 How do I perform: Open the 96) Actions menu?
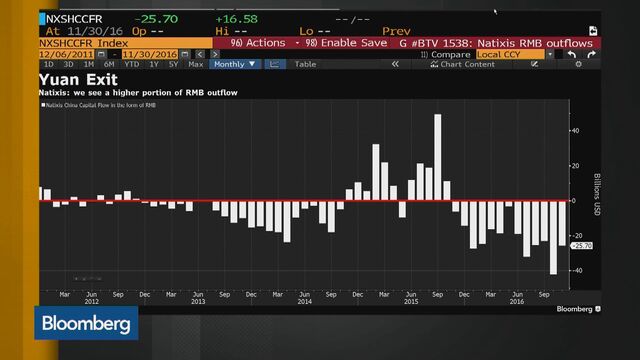coord(258,43)
